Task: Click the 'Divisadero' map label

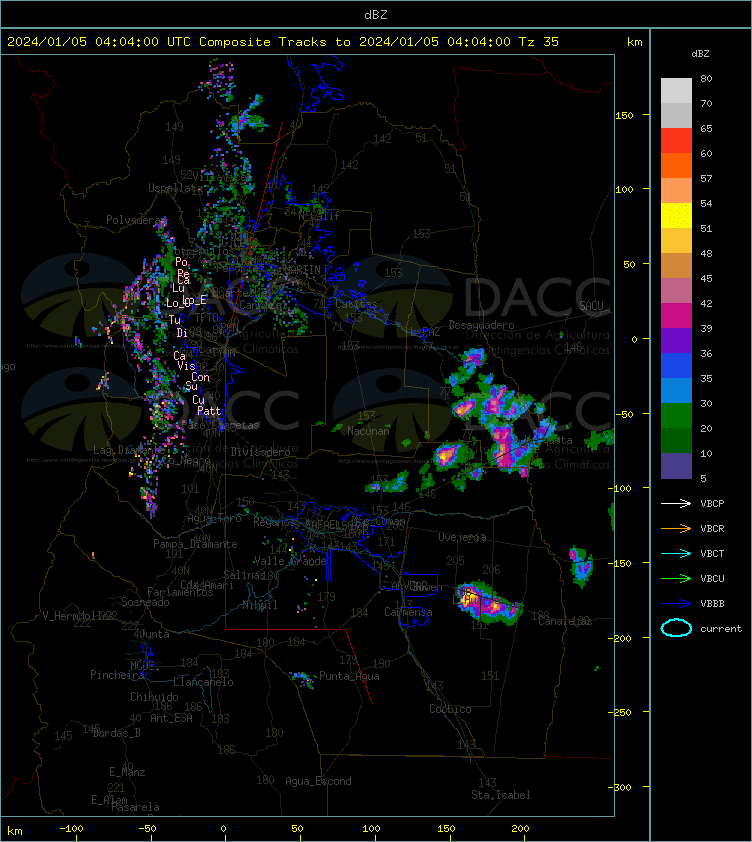Action: 261,452
